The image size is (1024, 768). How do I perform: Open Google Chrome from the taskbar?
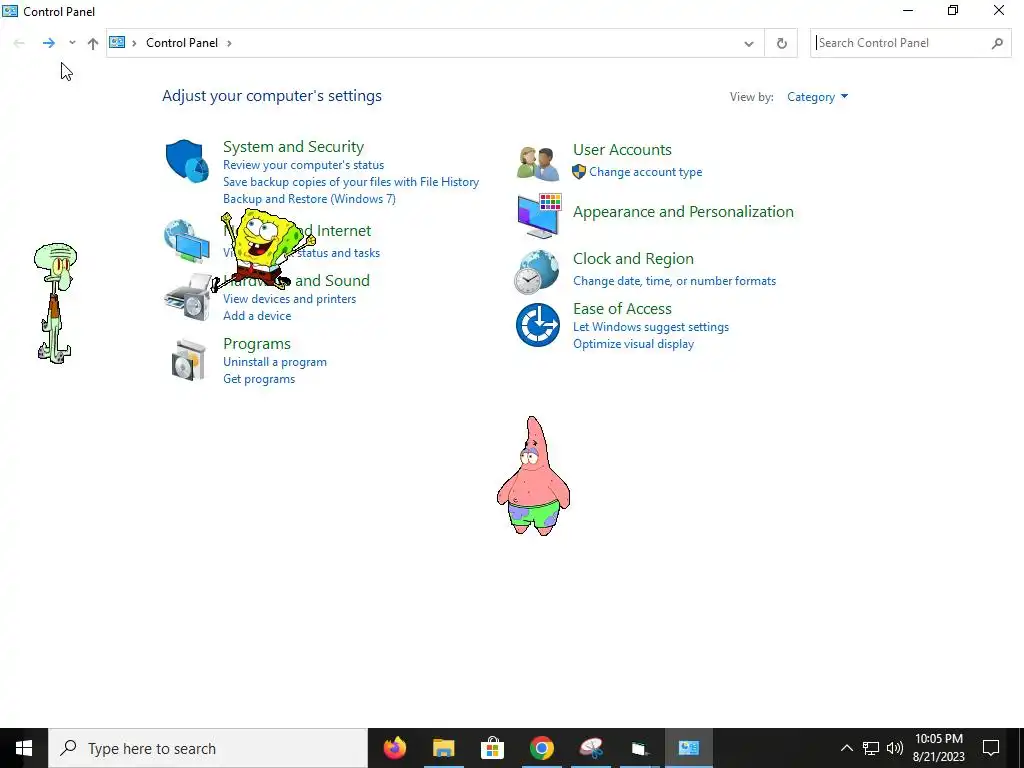tap(541, 748)
